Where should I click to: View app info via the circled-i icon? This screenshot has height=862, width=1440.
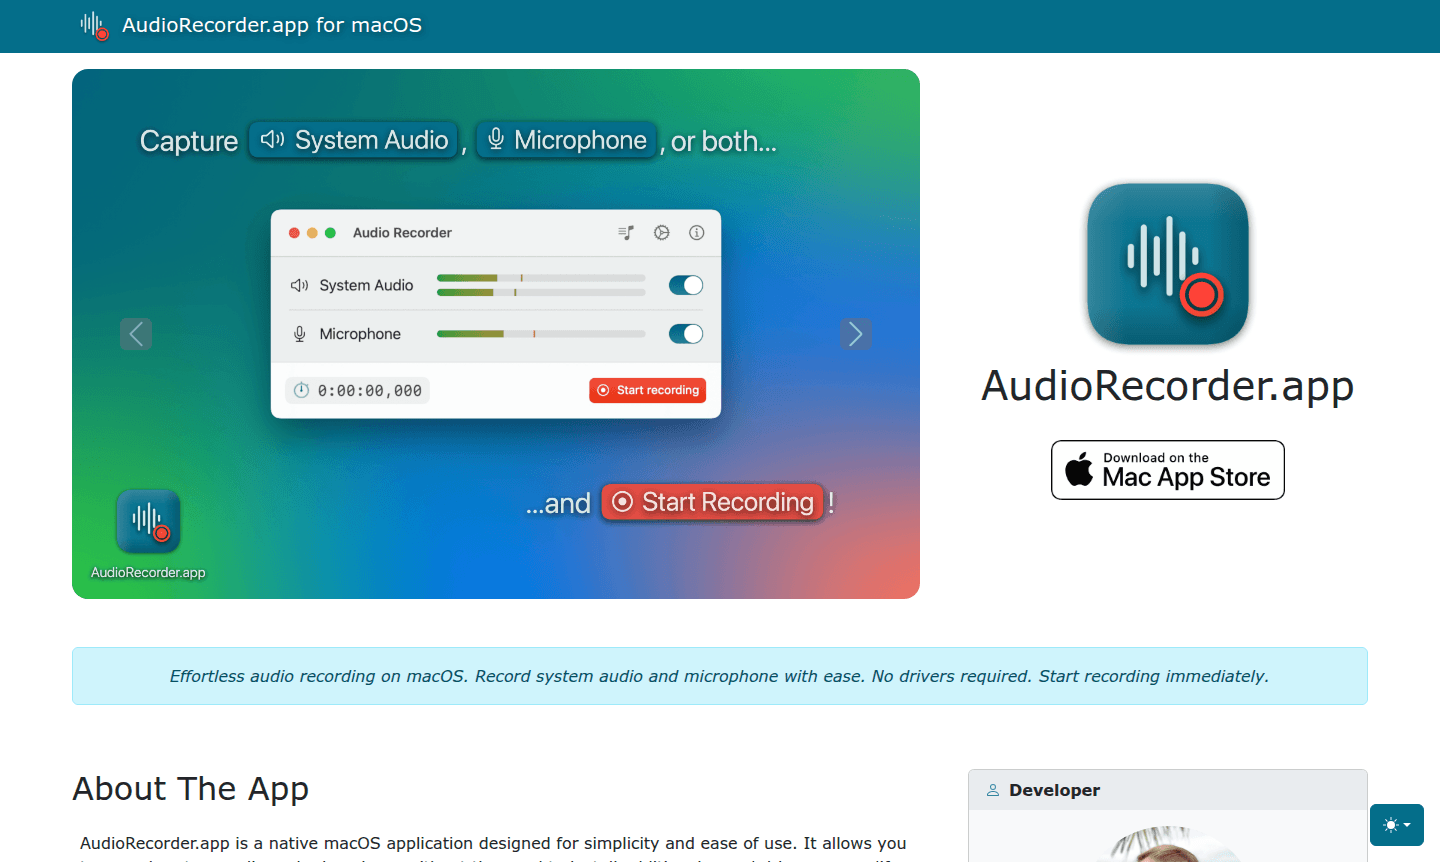click(697, 232)
